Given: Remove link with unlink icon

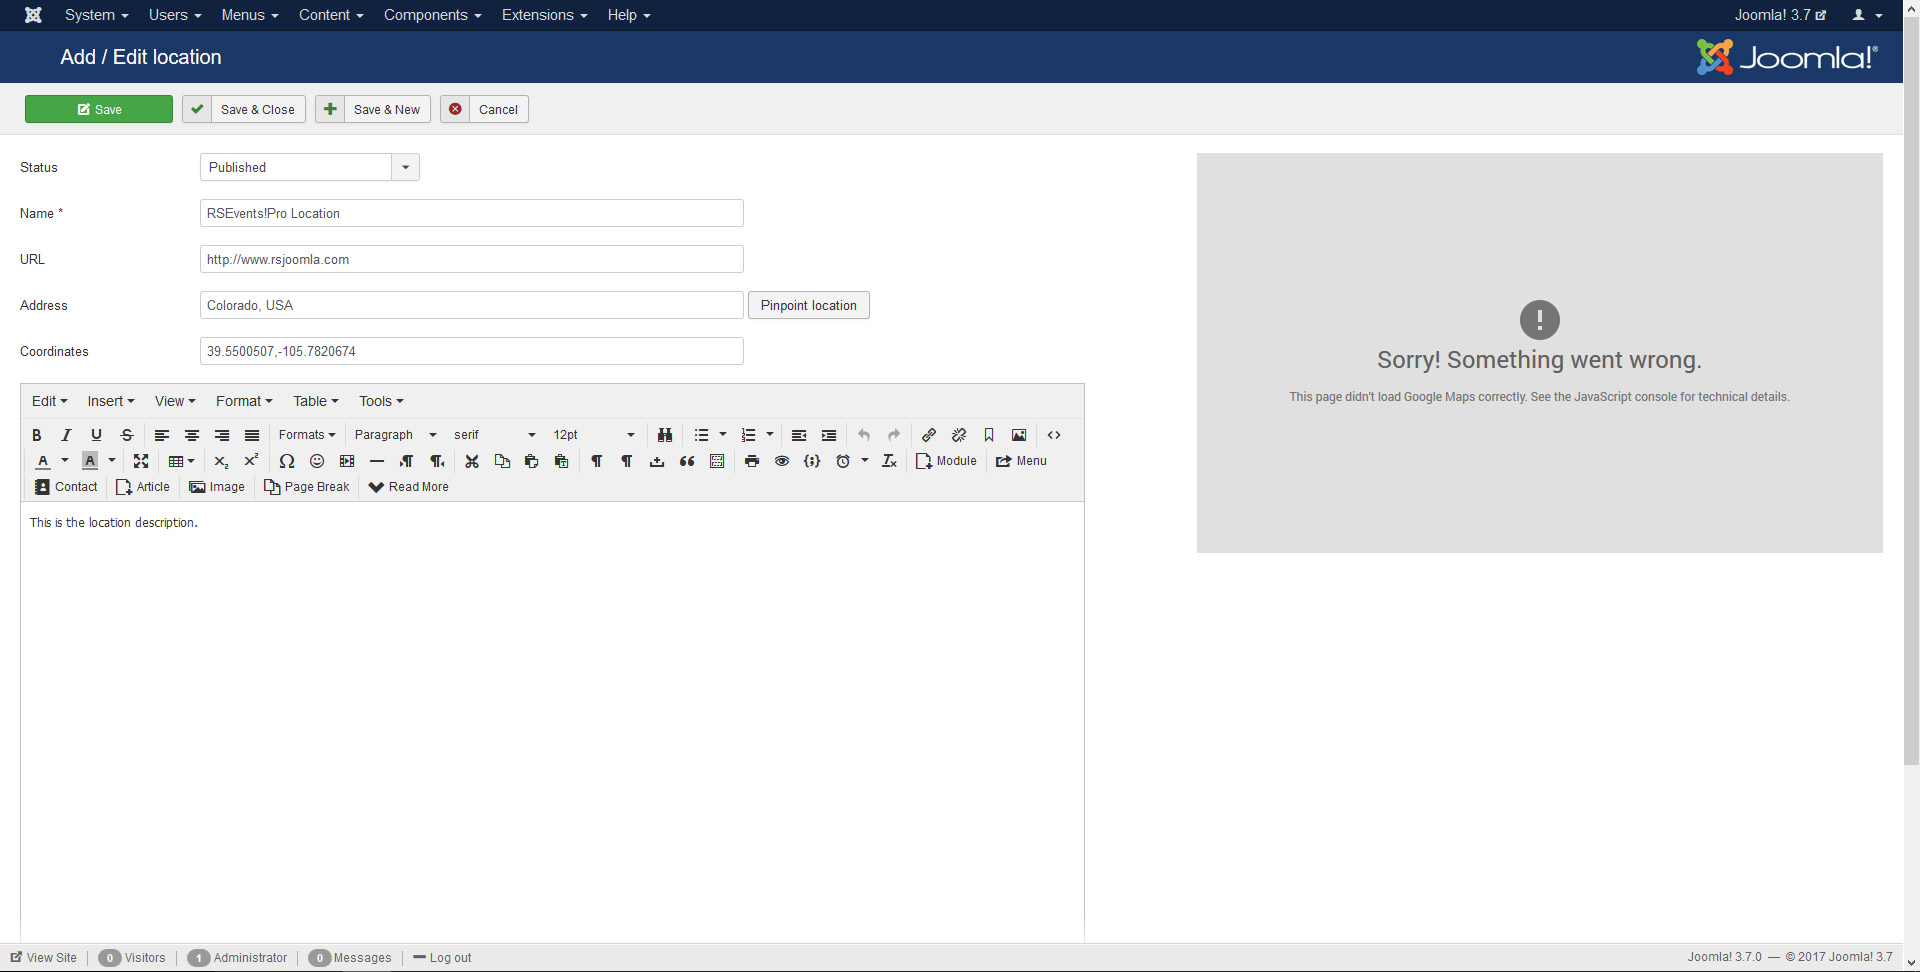Looking at the screenshot, I should pos(959,435).
